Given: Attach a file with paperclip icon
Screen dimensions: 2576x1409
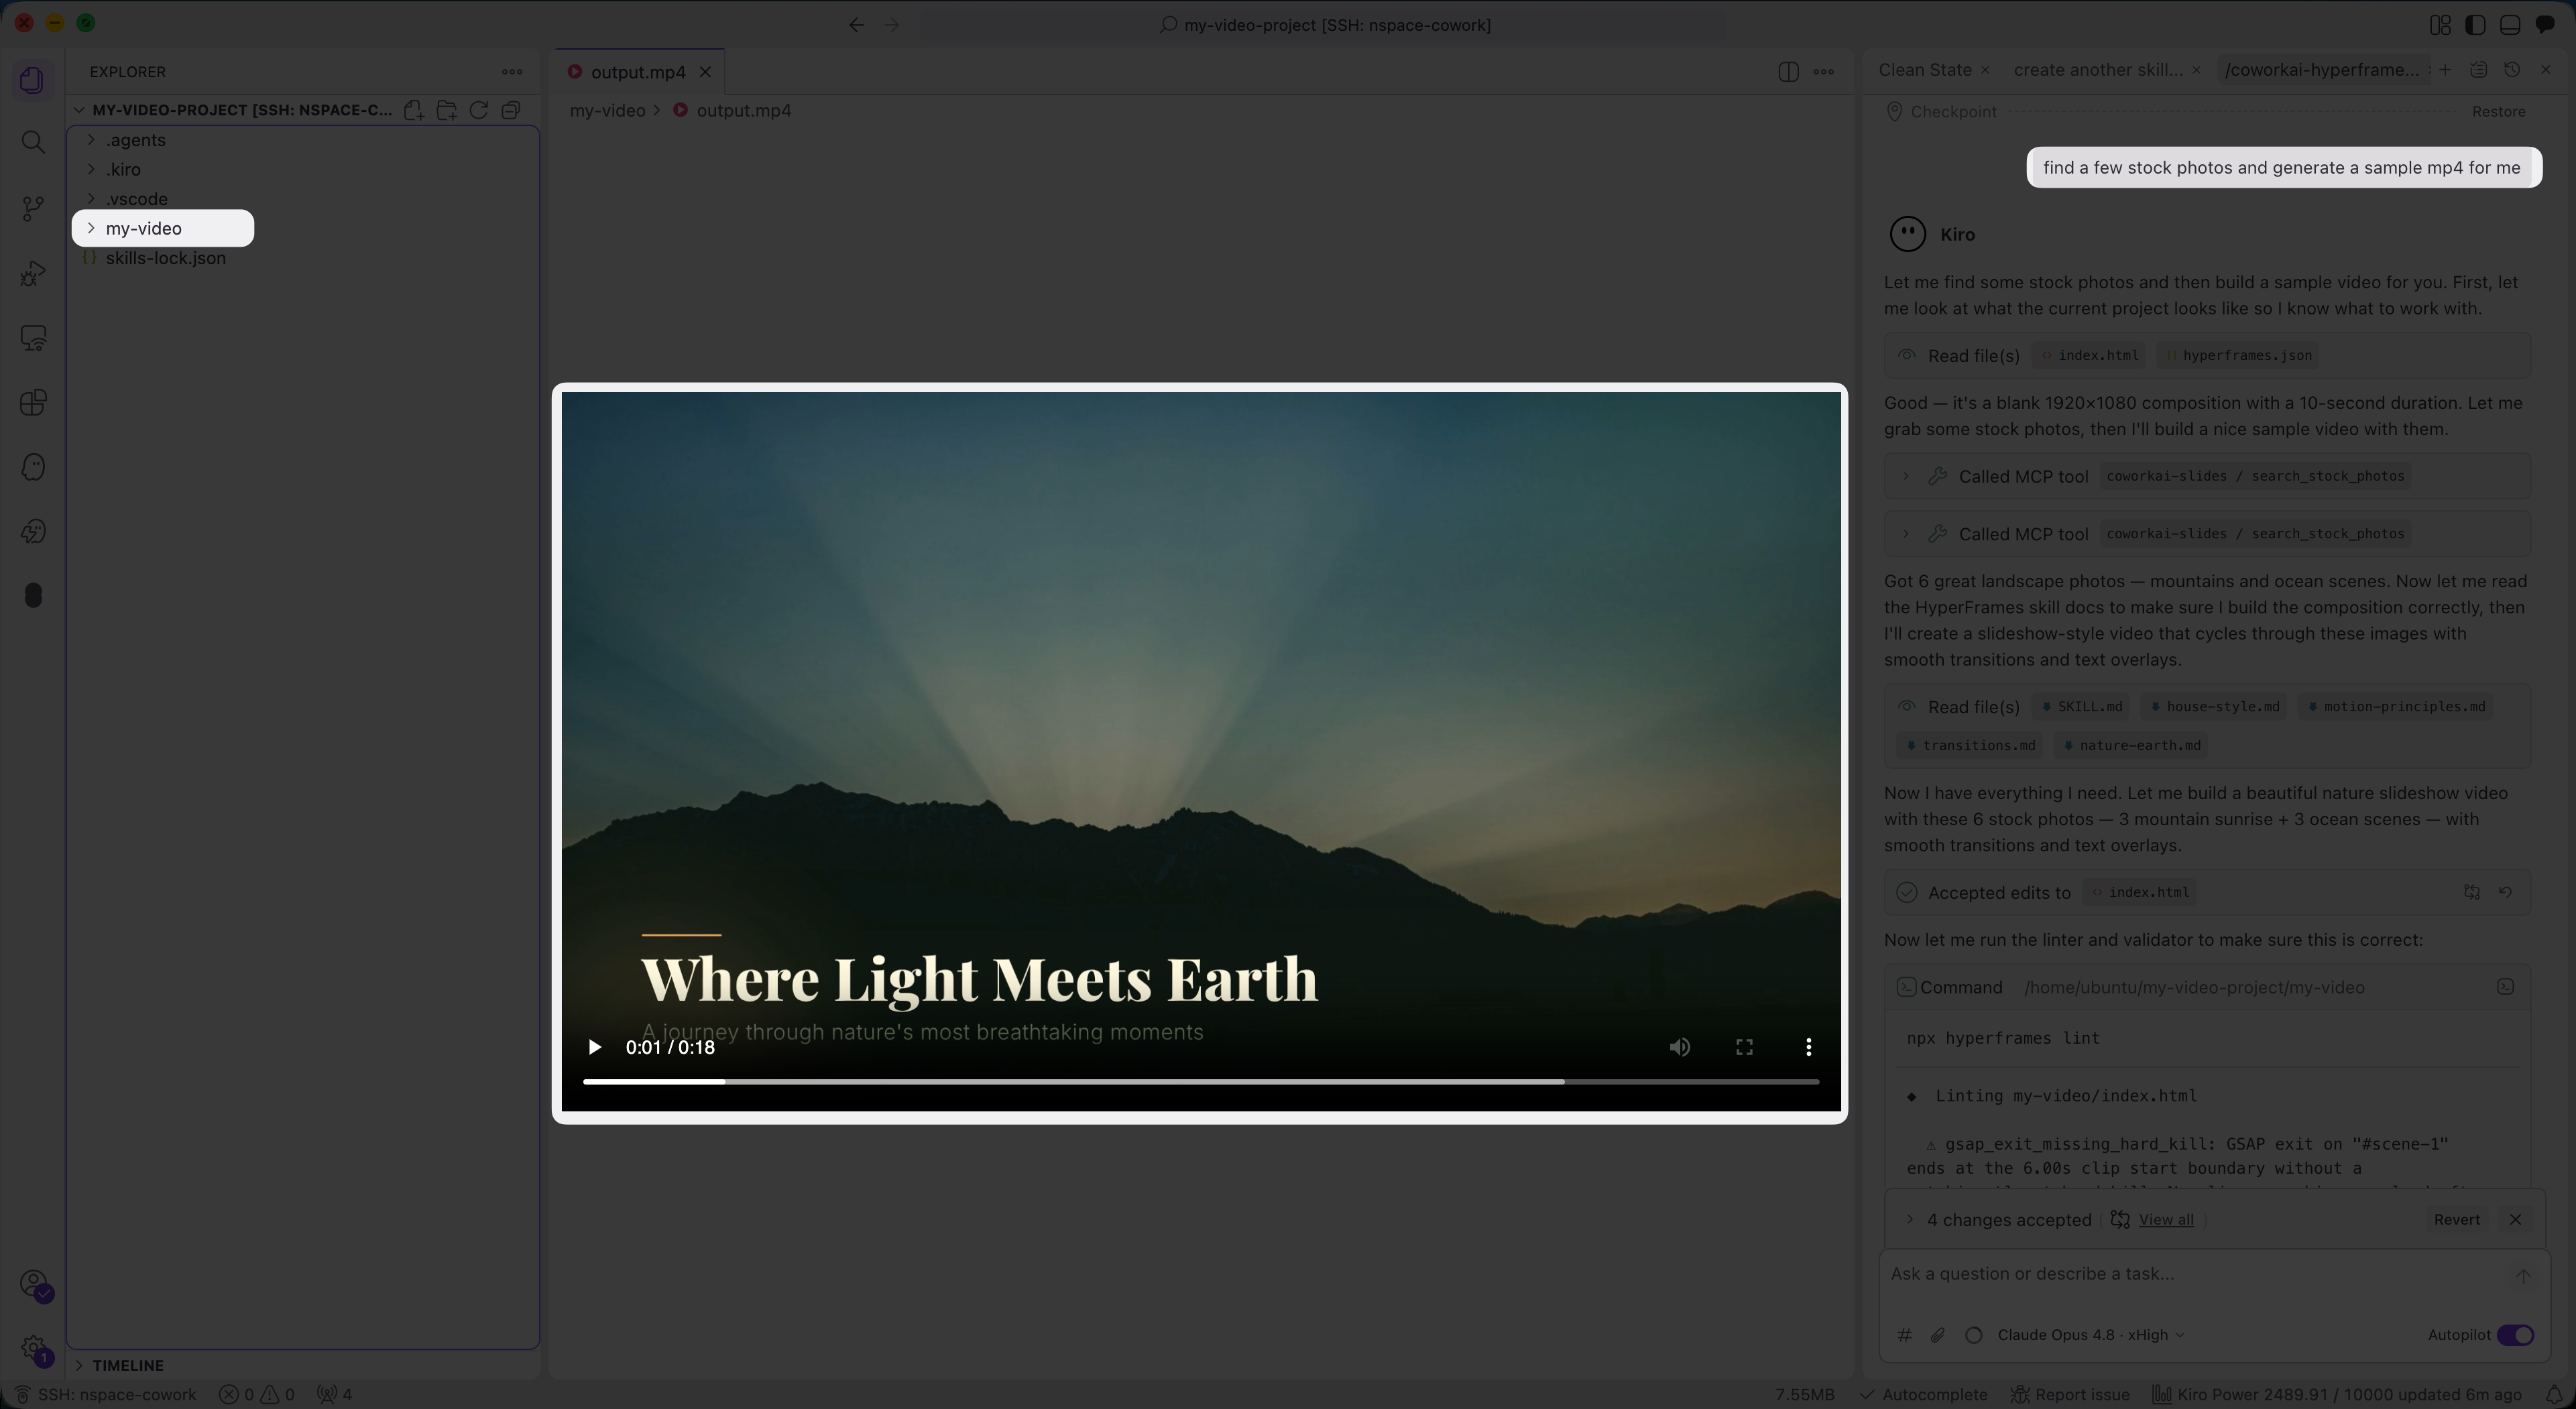Looking at the screenshot, I should [x=1938, y=1335].
